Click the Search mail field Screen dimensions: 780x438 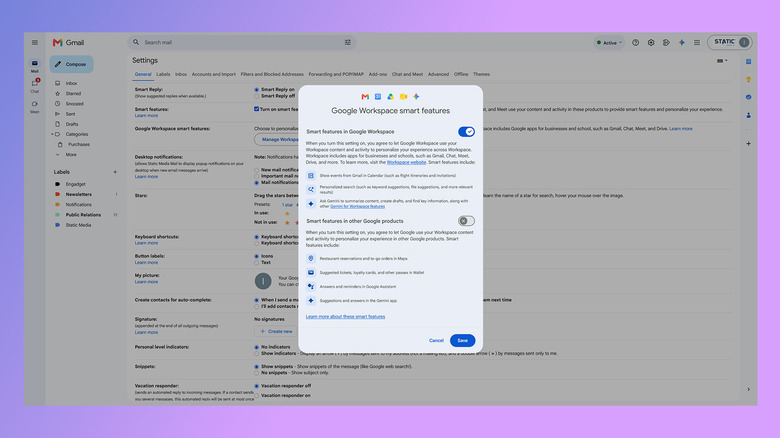[241, 42]
